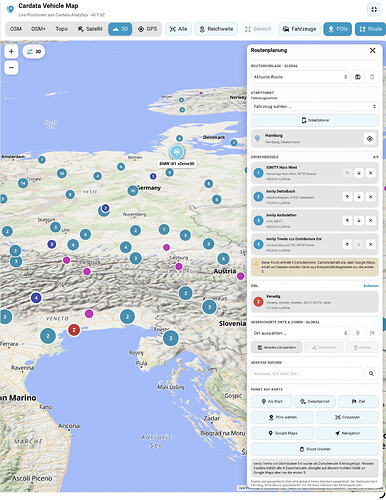Click into the Adresse suchen input field

[x=306, y=374]
